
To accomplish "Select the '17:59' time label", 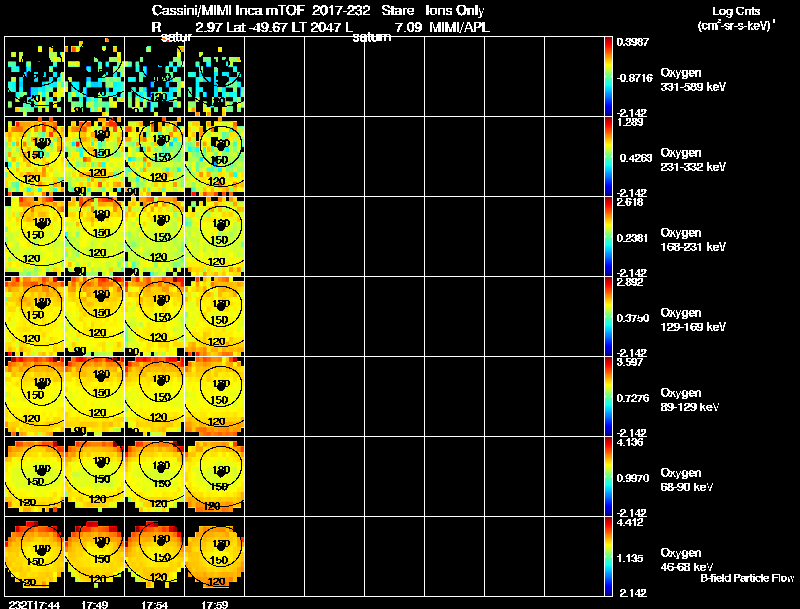I will tap(215, 604).
